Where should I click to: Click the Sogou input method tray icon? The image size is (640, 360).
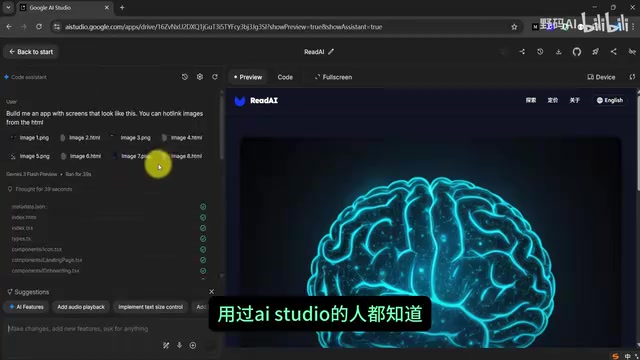616,356
